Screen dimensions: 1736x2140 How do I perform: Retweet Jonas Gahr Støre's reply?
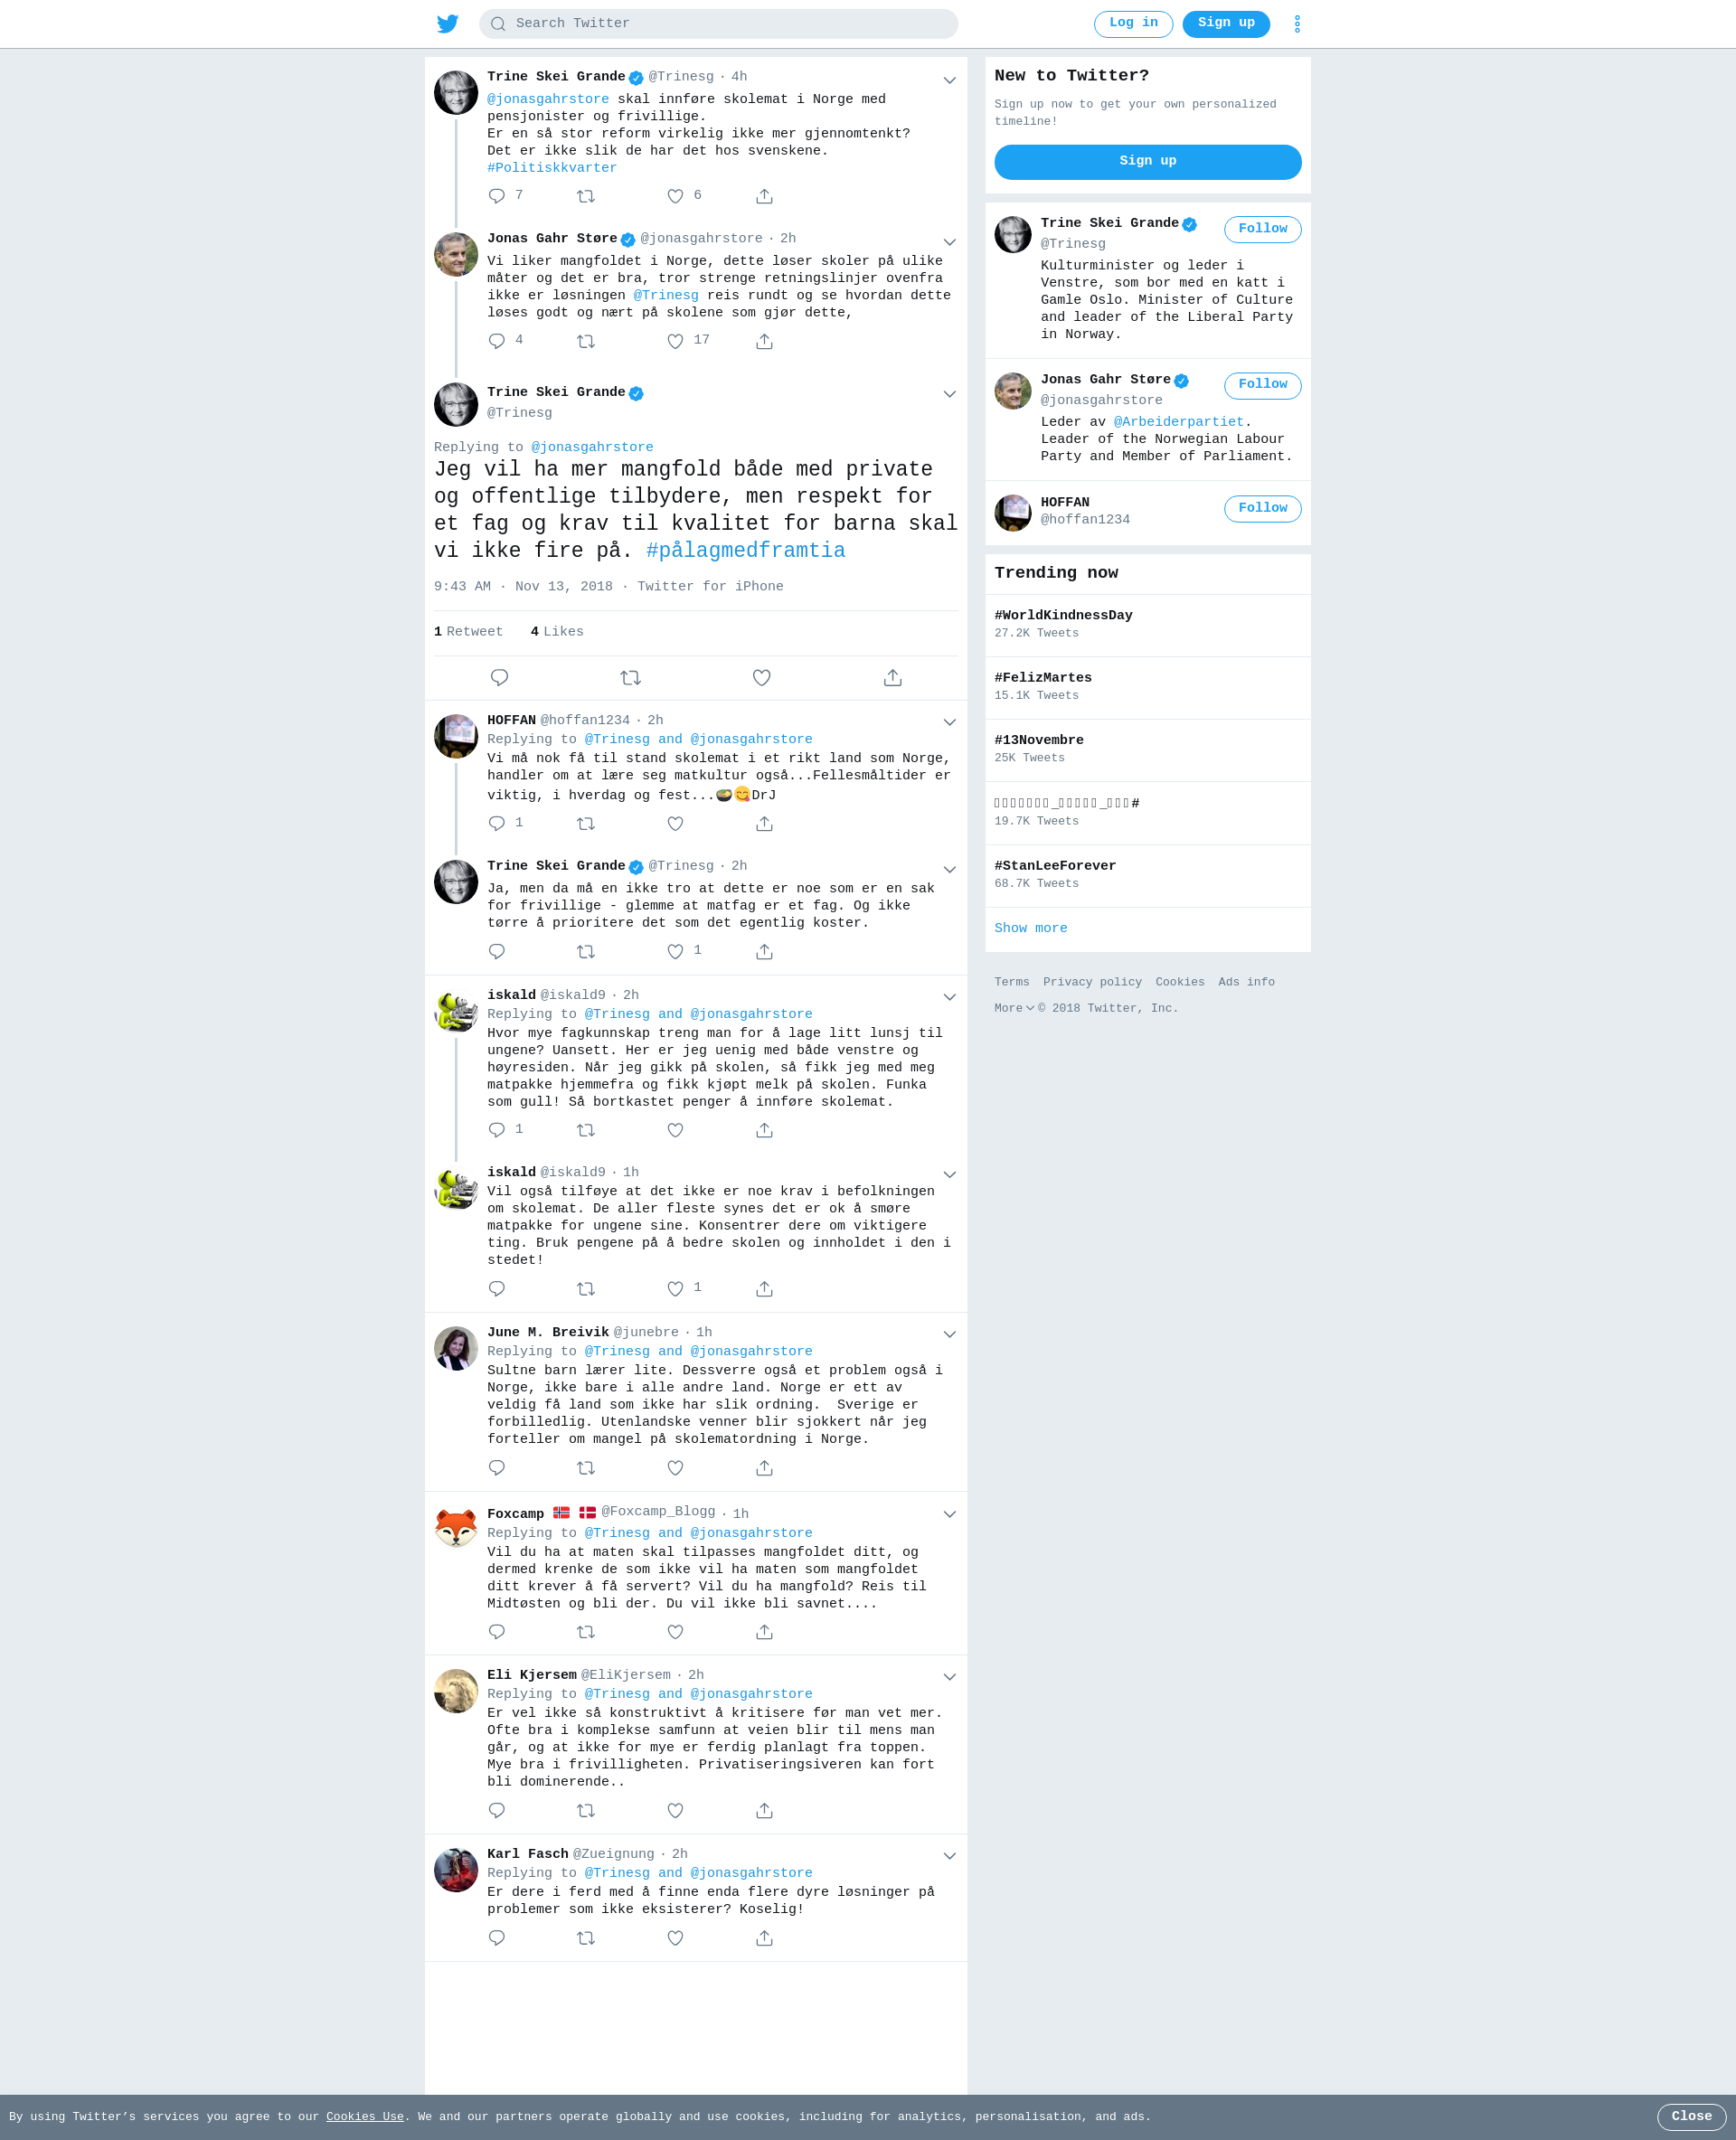pyautogui.click(x=586, y=342)
